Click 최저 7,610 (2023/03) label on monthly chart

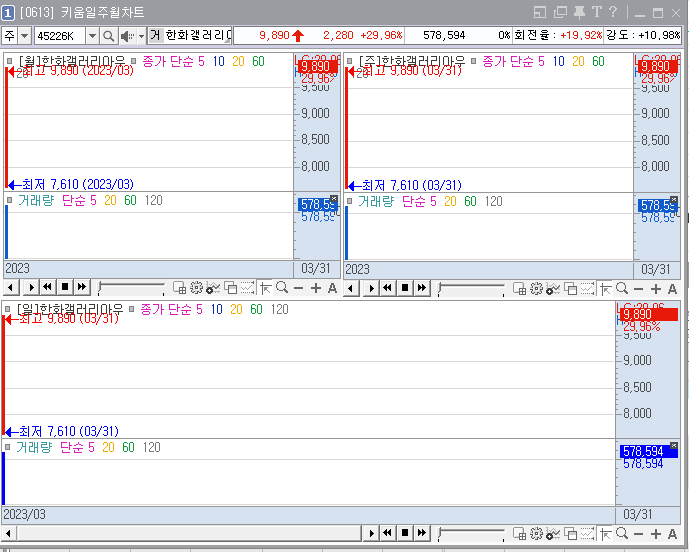[77, 184]
